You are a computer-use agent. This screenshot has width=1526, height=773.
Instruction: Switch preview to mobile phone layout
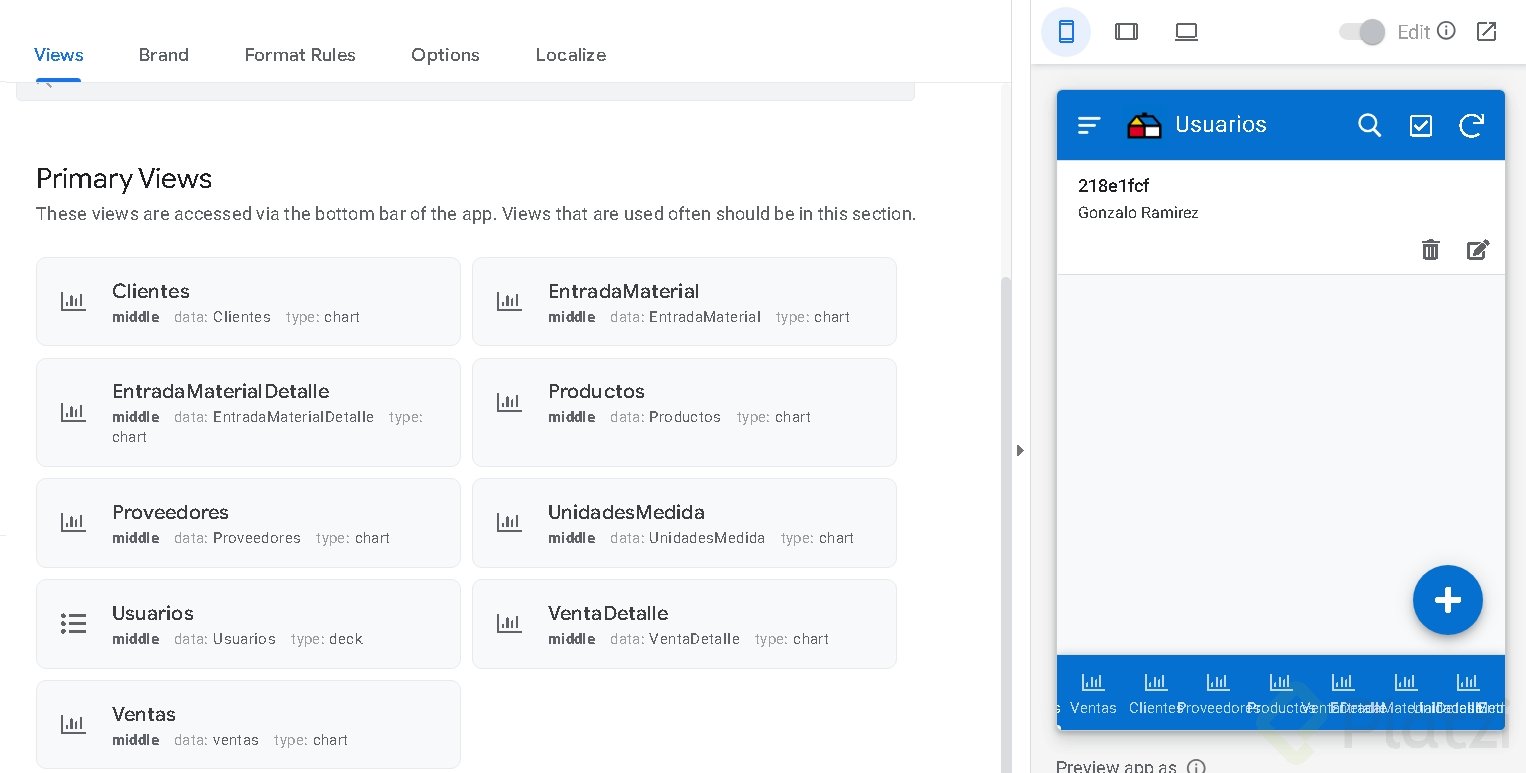pyautogui.click(x=1066, y=32)
